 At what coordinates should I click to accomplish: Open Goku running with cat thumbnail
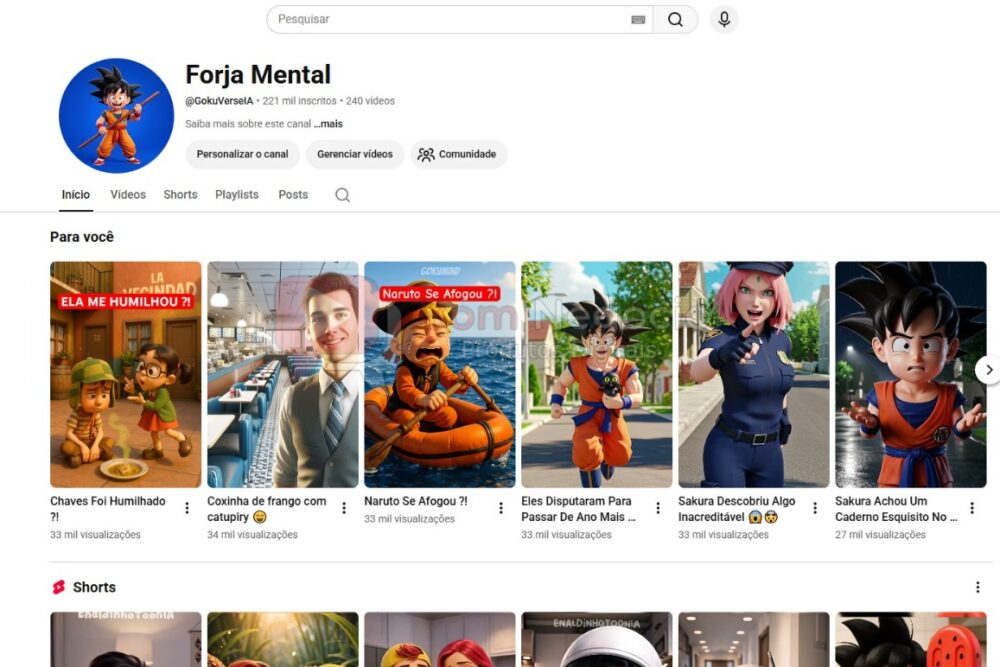(596, 374)
